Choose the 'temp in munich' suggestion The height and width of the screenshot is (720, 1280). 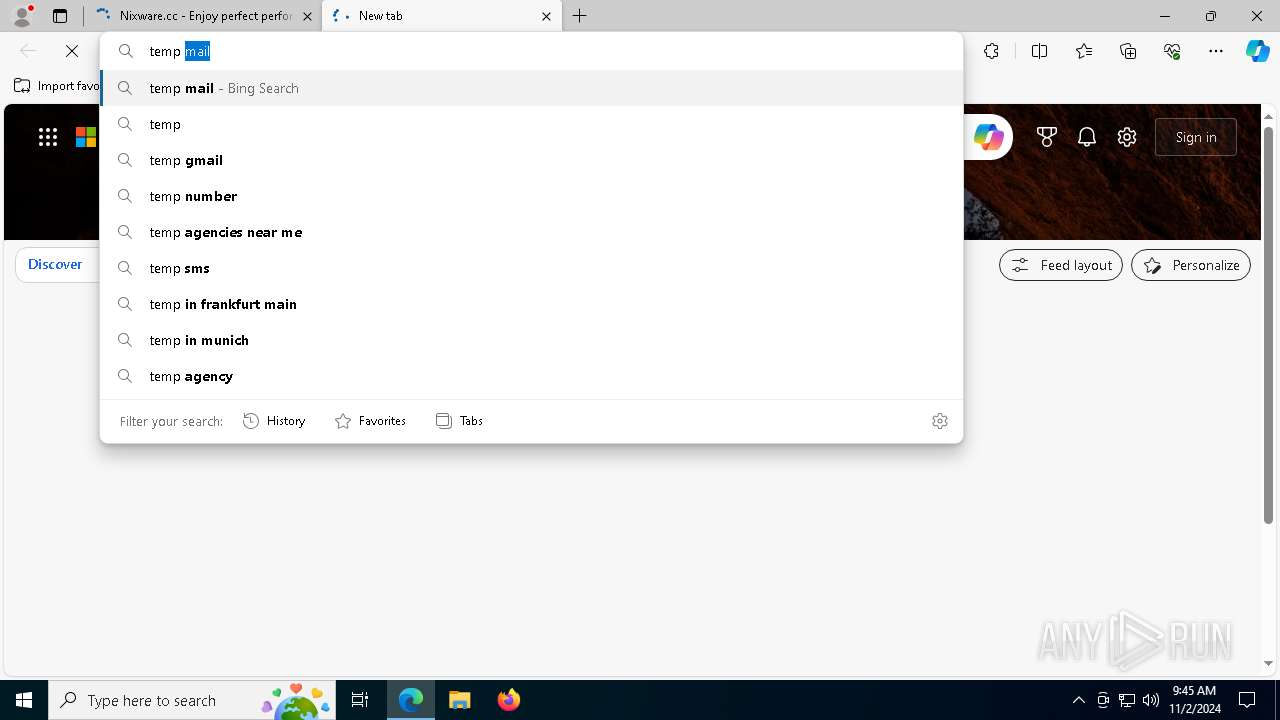point(531,340)
